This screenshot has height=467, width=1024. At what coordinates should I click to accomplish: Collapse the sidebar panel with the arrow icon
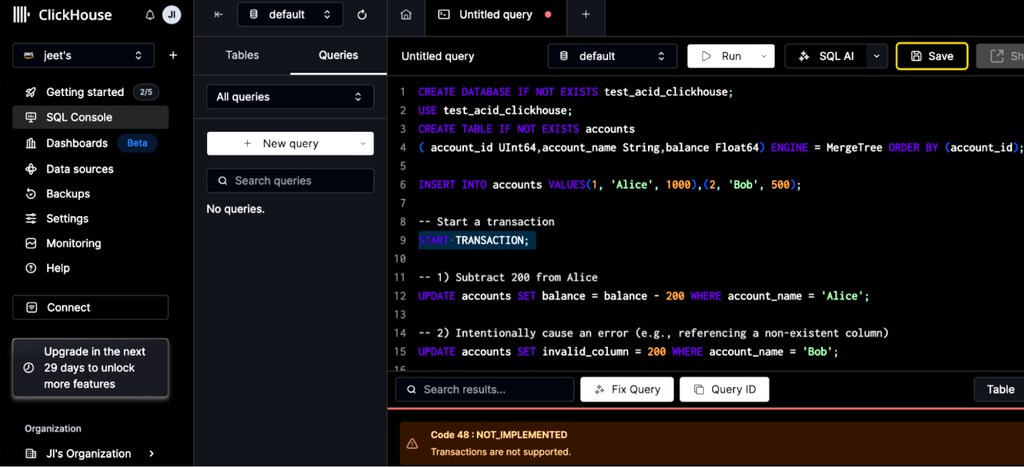(219, 14)
